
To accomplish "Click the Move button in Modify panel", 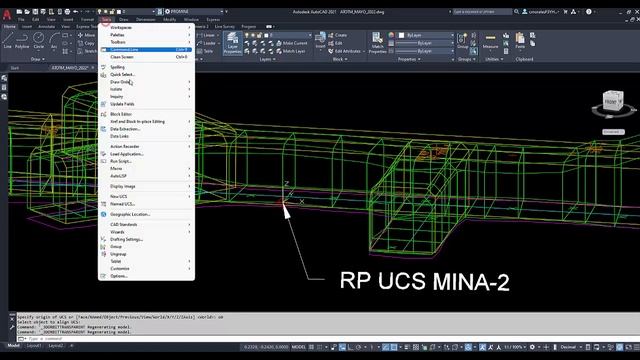I will tap(86, 35).
